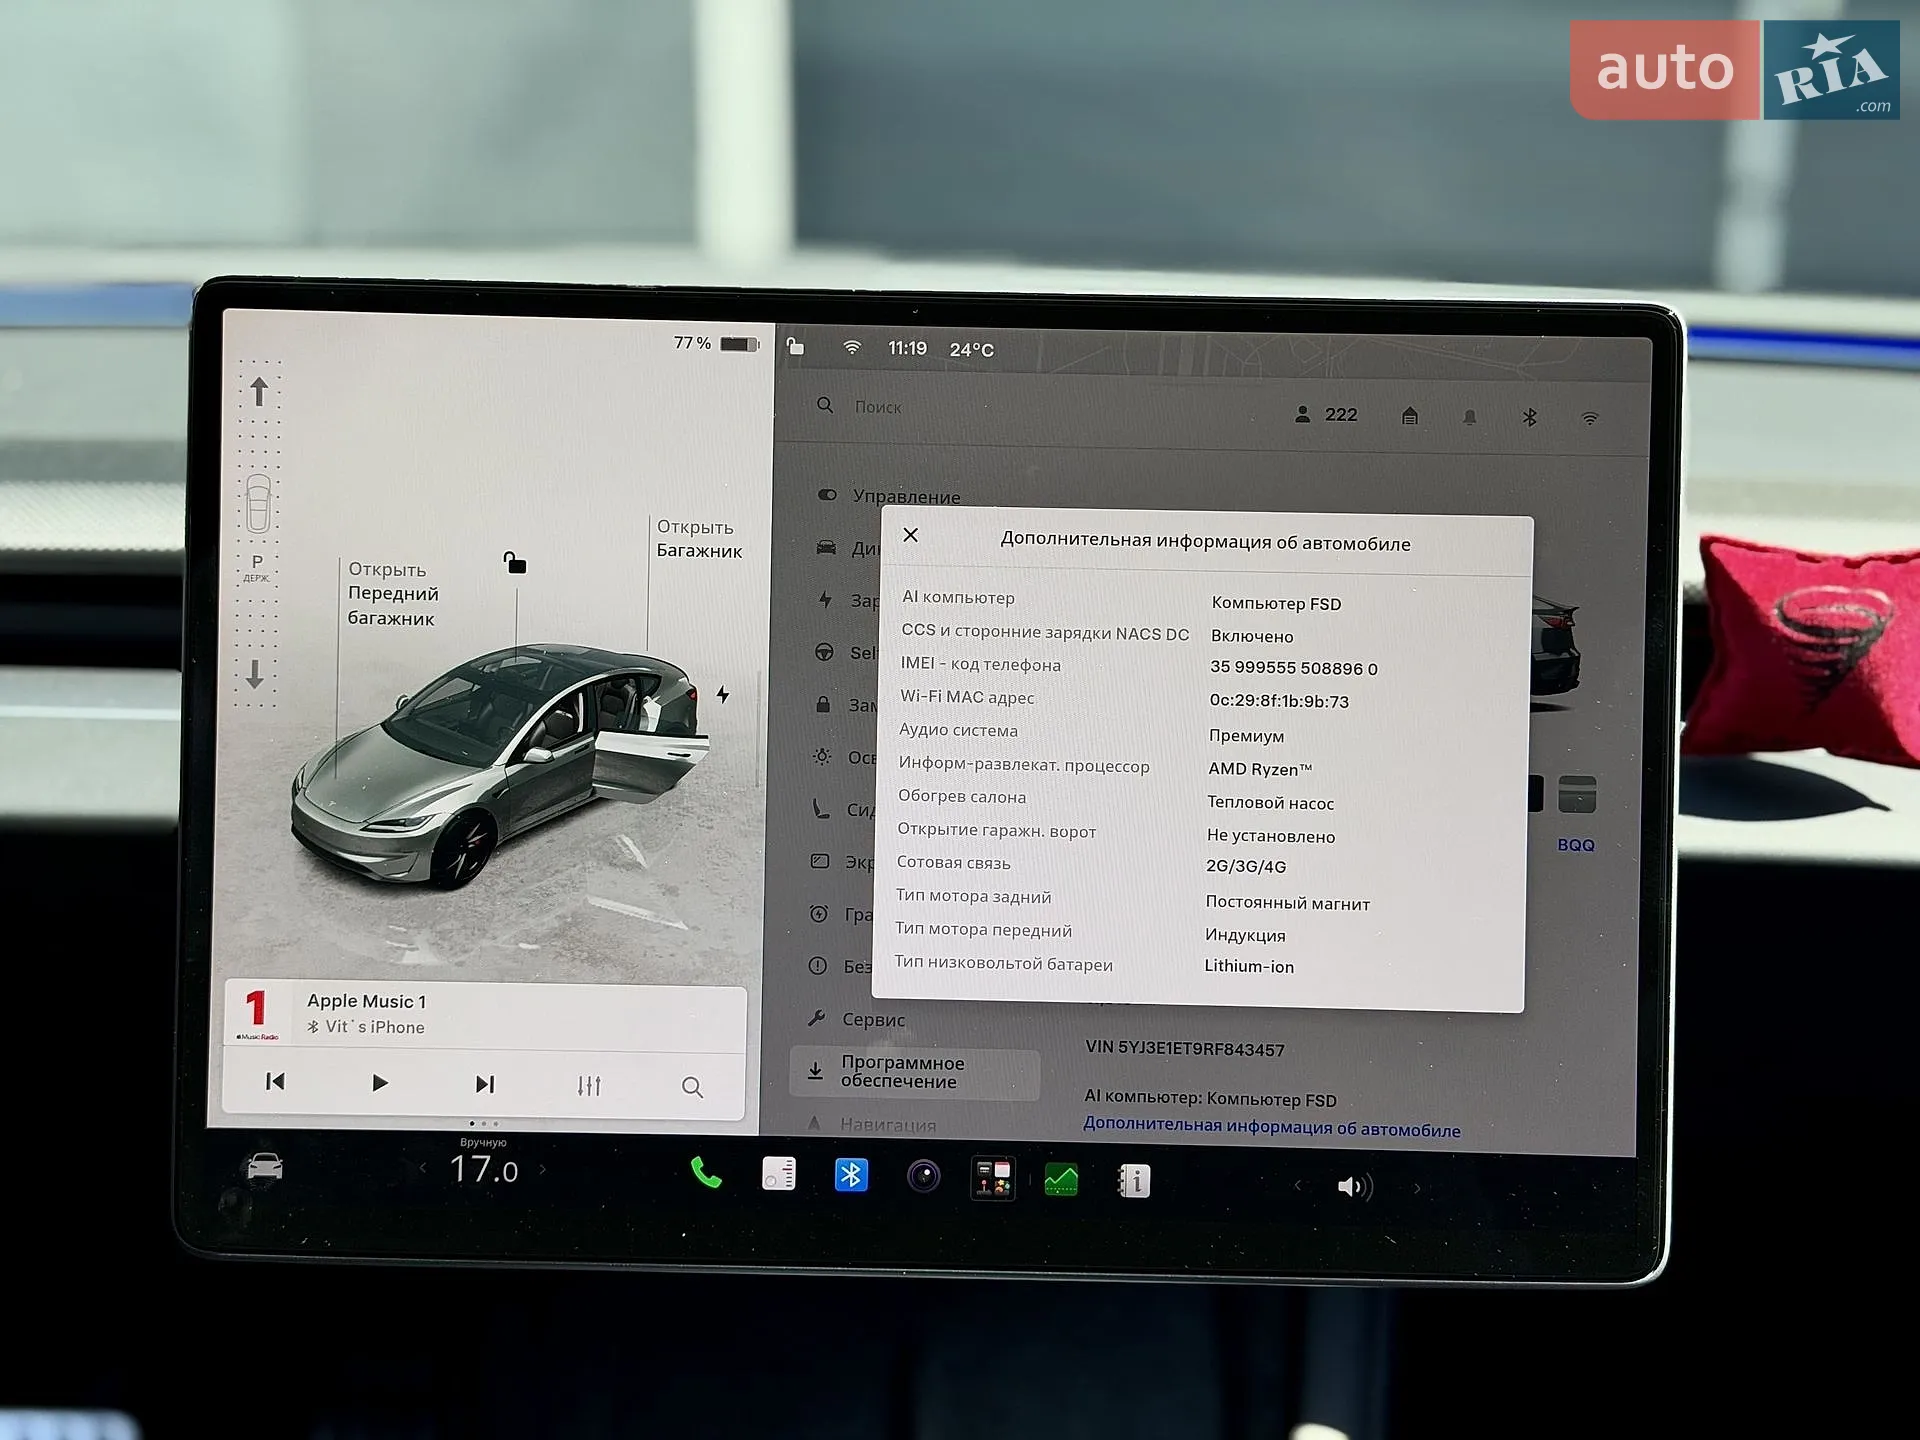Search media with the magnifier icon
The image size is (1920, 1440).
point(692,1087)
